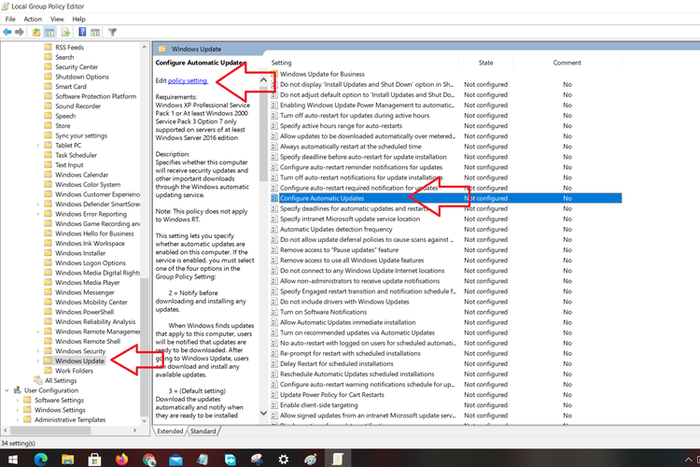
Task: Open the File menu
Action: point(10,19)
